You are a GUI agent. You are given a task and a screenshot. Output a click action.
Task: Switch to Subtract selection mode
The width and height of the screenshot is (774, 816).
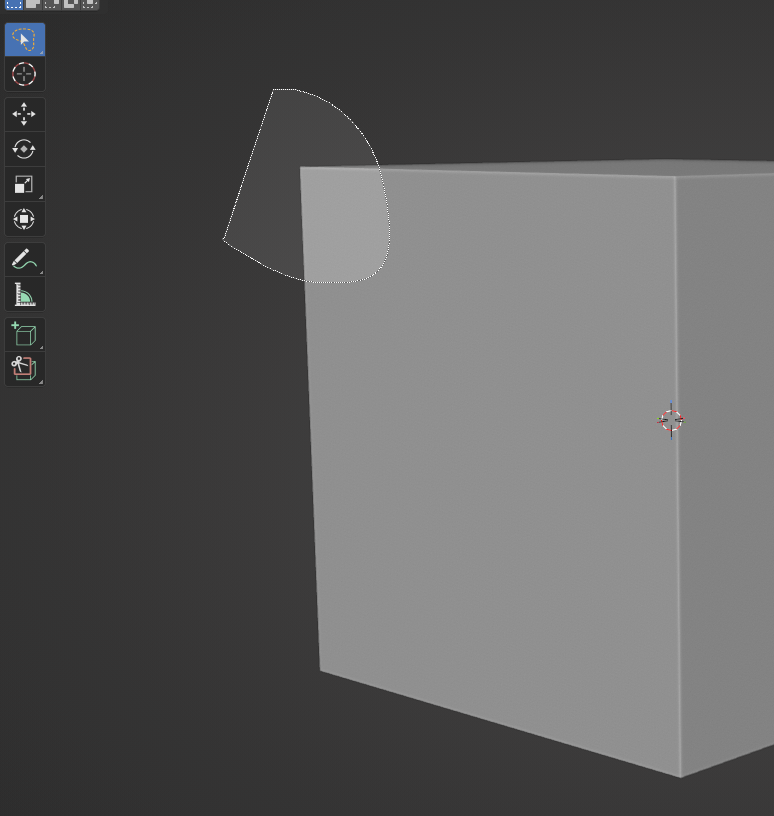(x=52, y=4)
